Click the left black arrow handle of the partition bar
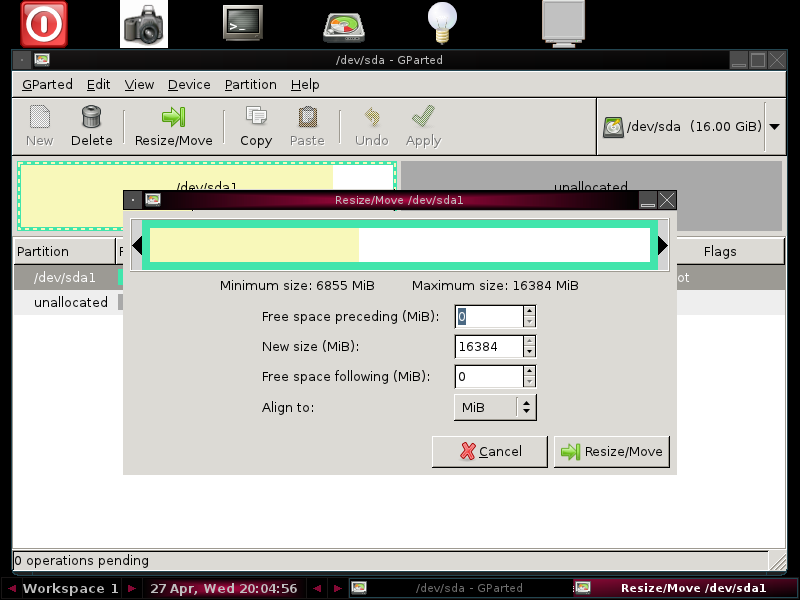Image resolution: width=800 pixels, height=600 pixels. click(137, 245)
